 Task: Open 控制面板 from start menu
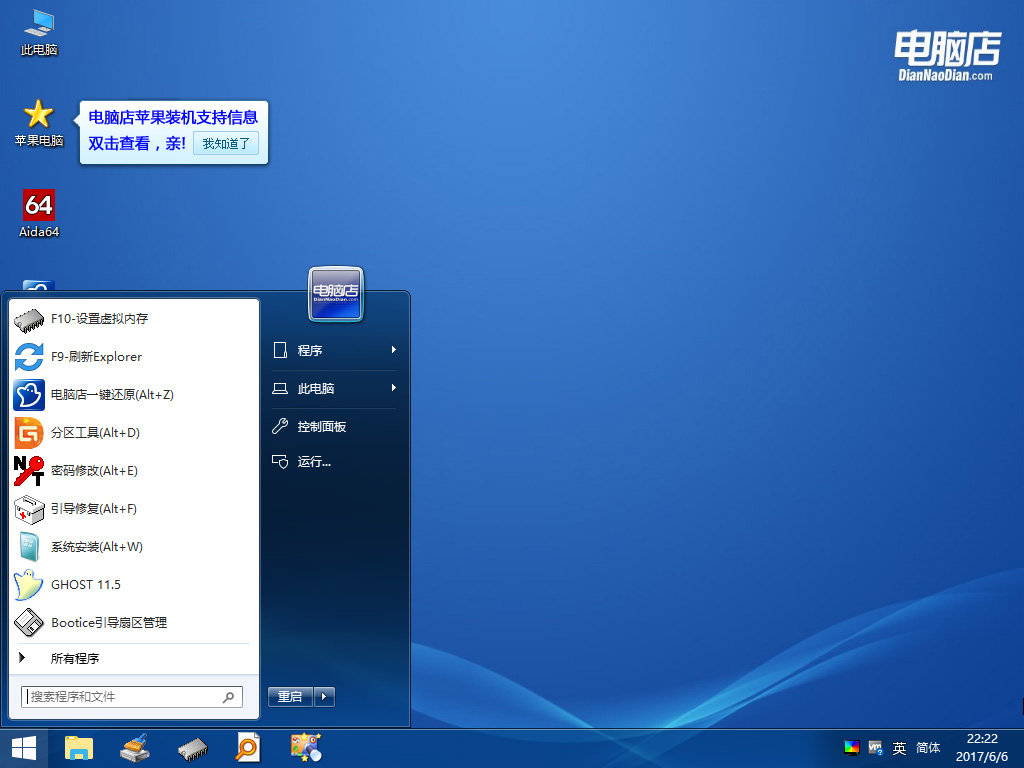pyautogui.click(x=334, y=426)
